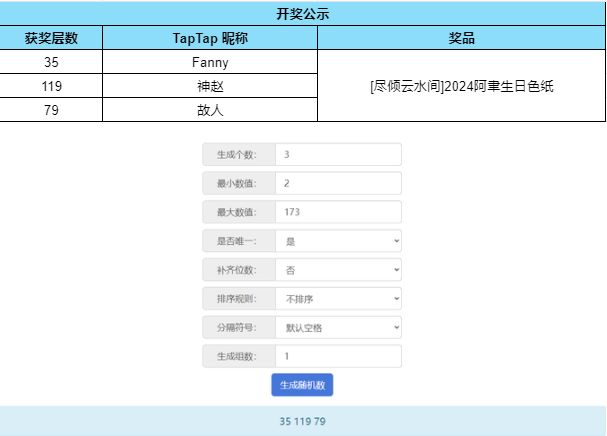The width and height of the screenshot is (607, 436).
Task: Open the 补齐位数 dropdown
Action: (338, 270)
